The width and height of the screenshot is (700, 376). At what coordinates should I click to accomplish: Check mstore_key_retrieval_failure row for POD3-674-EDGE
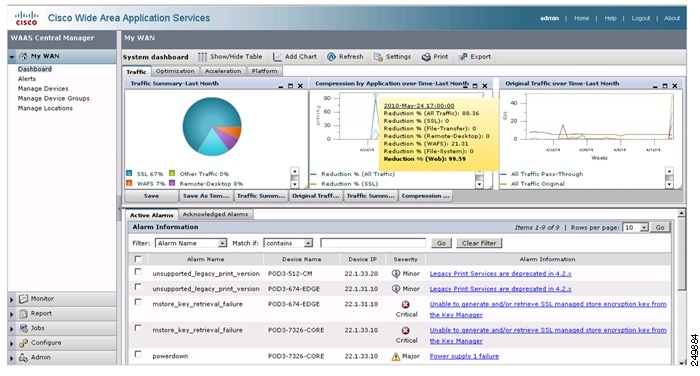pos(138,302)
